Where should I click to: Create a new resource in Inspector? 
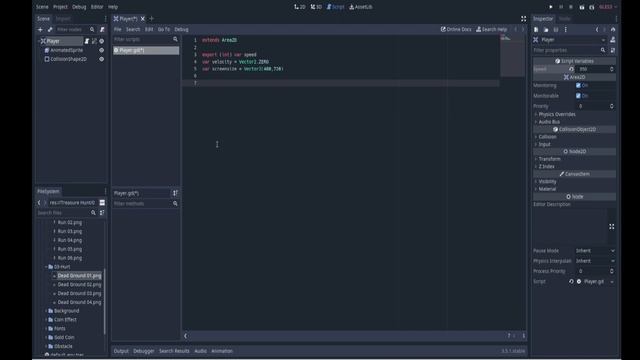point(536,30)
